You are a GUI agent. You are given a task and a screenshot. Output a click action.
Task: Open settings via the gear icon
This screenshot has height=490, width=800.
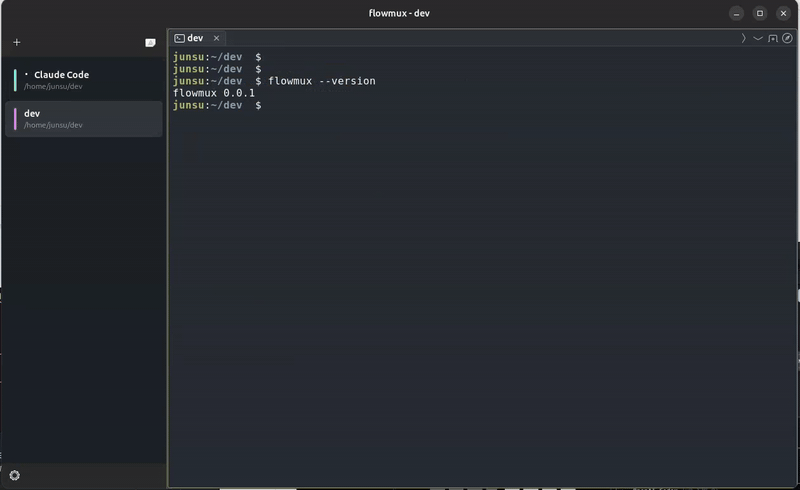click(x=15, y=475)
